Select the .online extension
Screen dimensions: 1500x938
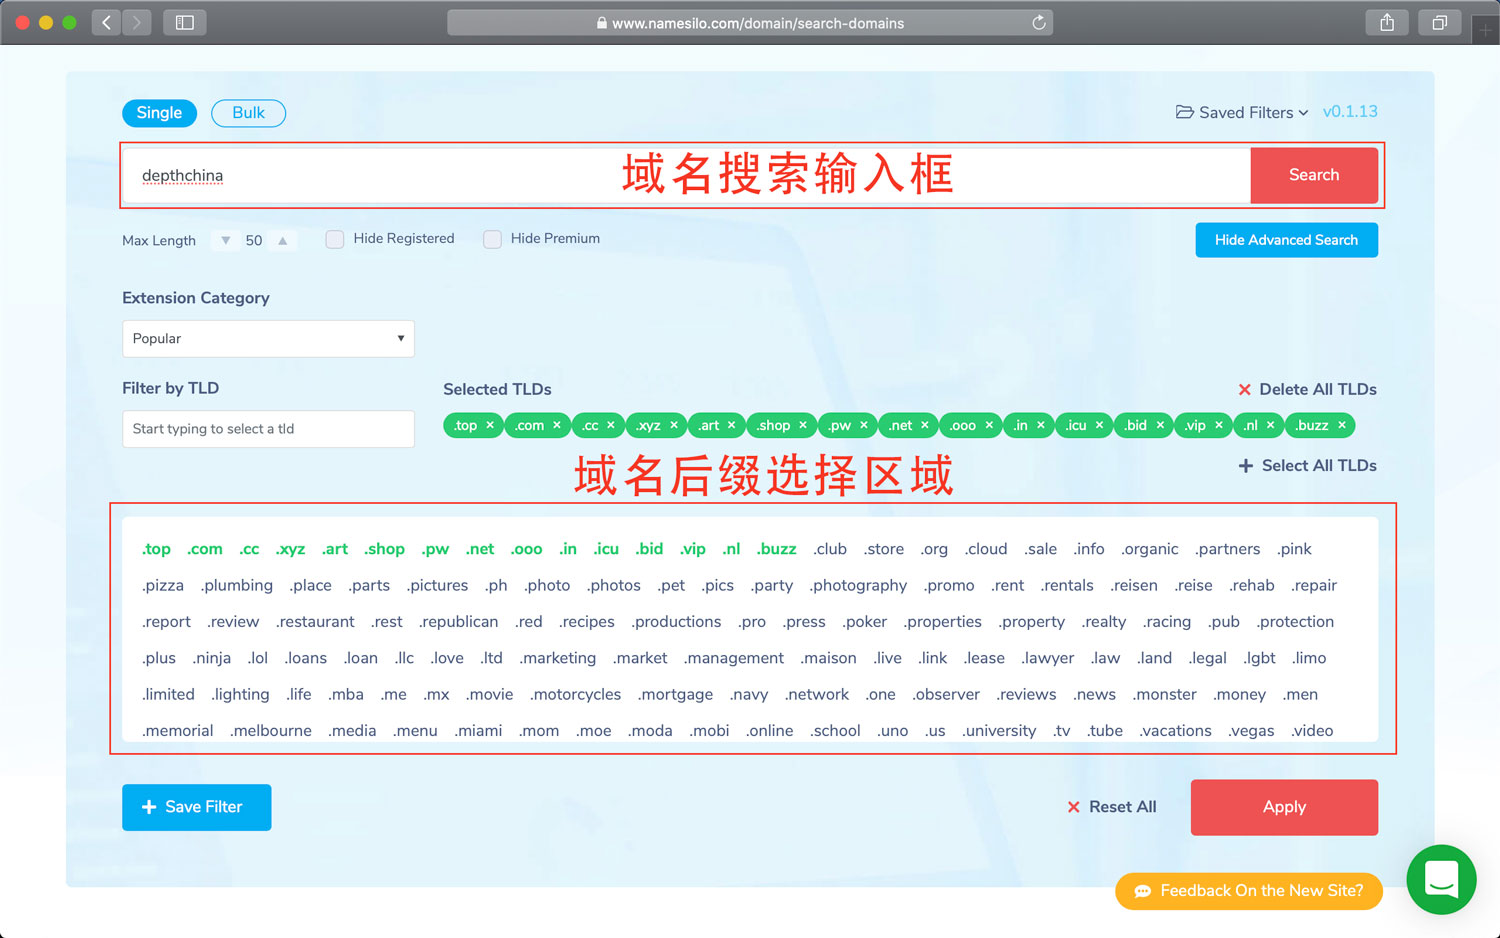click(x=769, y=731)
